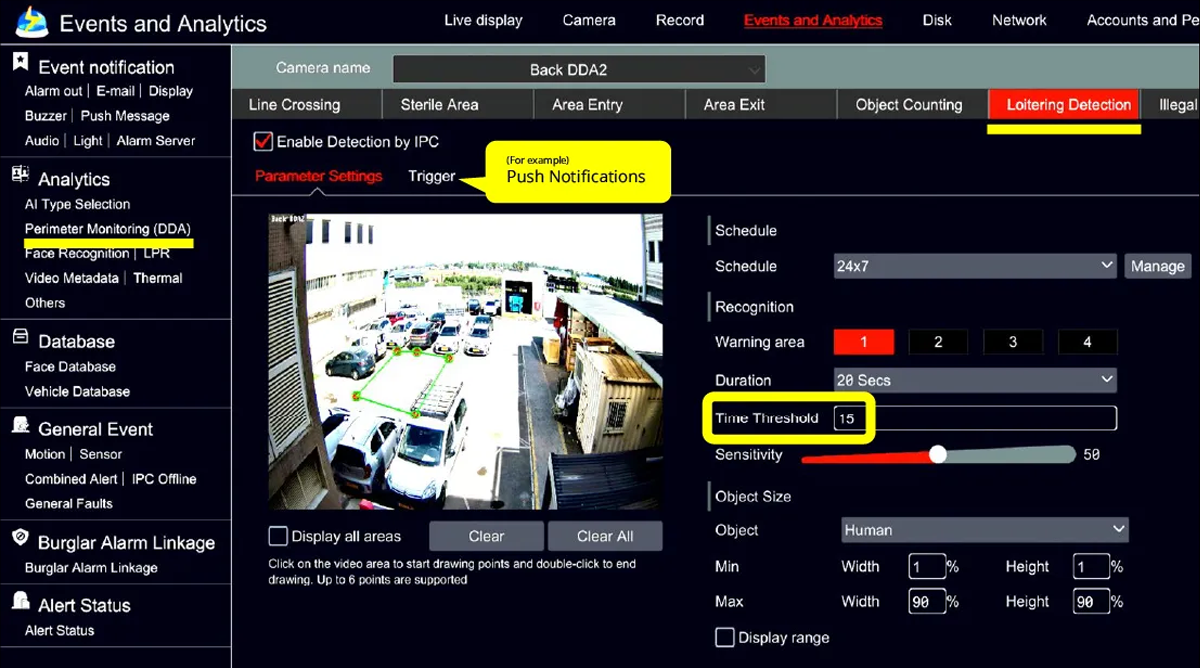
Task: Check the Display all areas box
Action: coord(278,536)
